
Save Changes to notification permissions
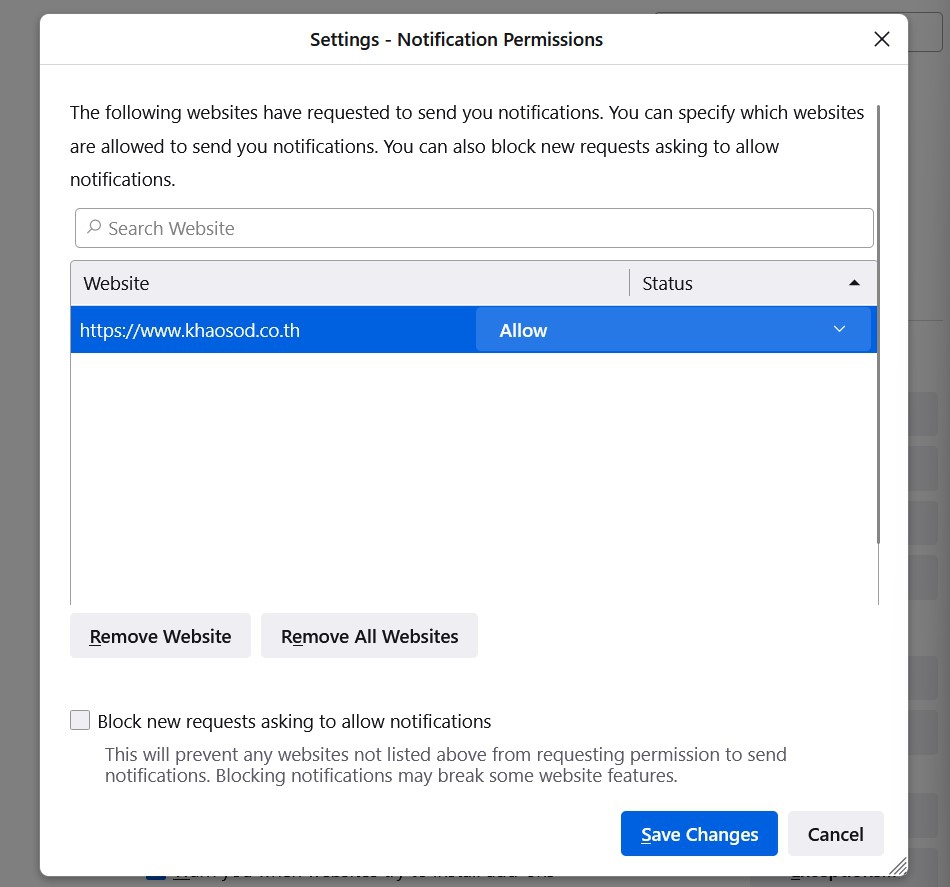tap(699, 834)
